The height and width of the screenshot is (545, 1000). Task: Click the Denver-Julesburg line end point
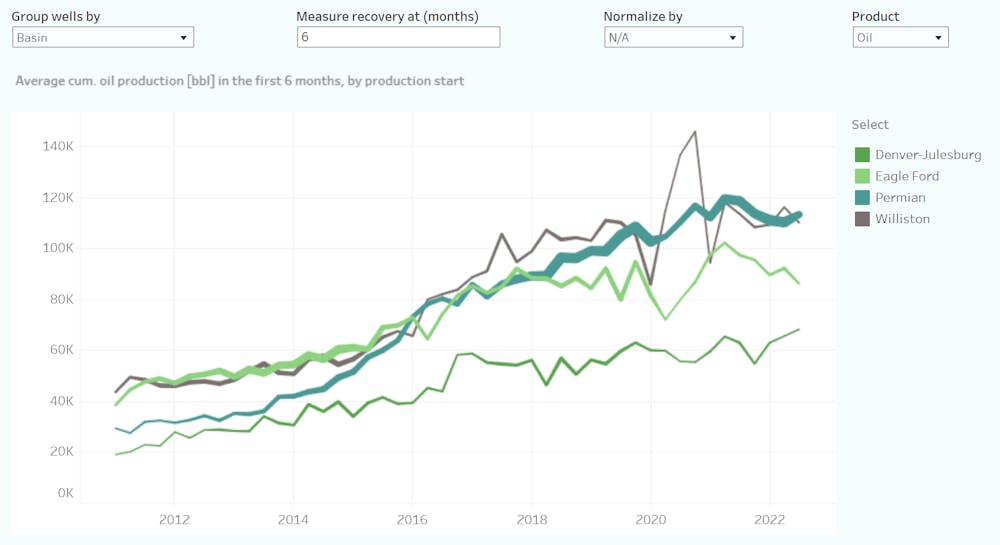coord(799,329)
